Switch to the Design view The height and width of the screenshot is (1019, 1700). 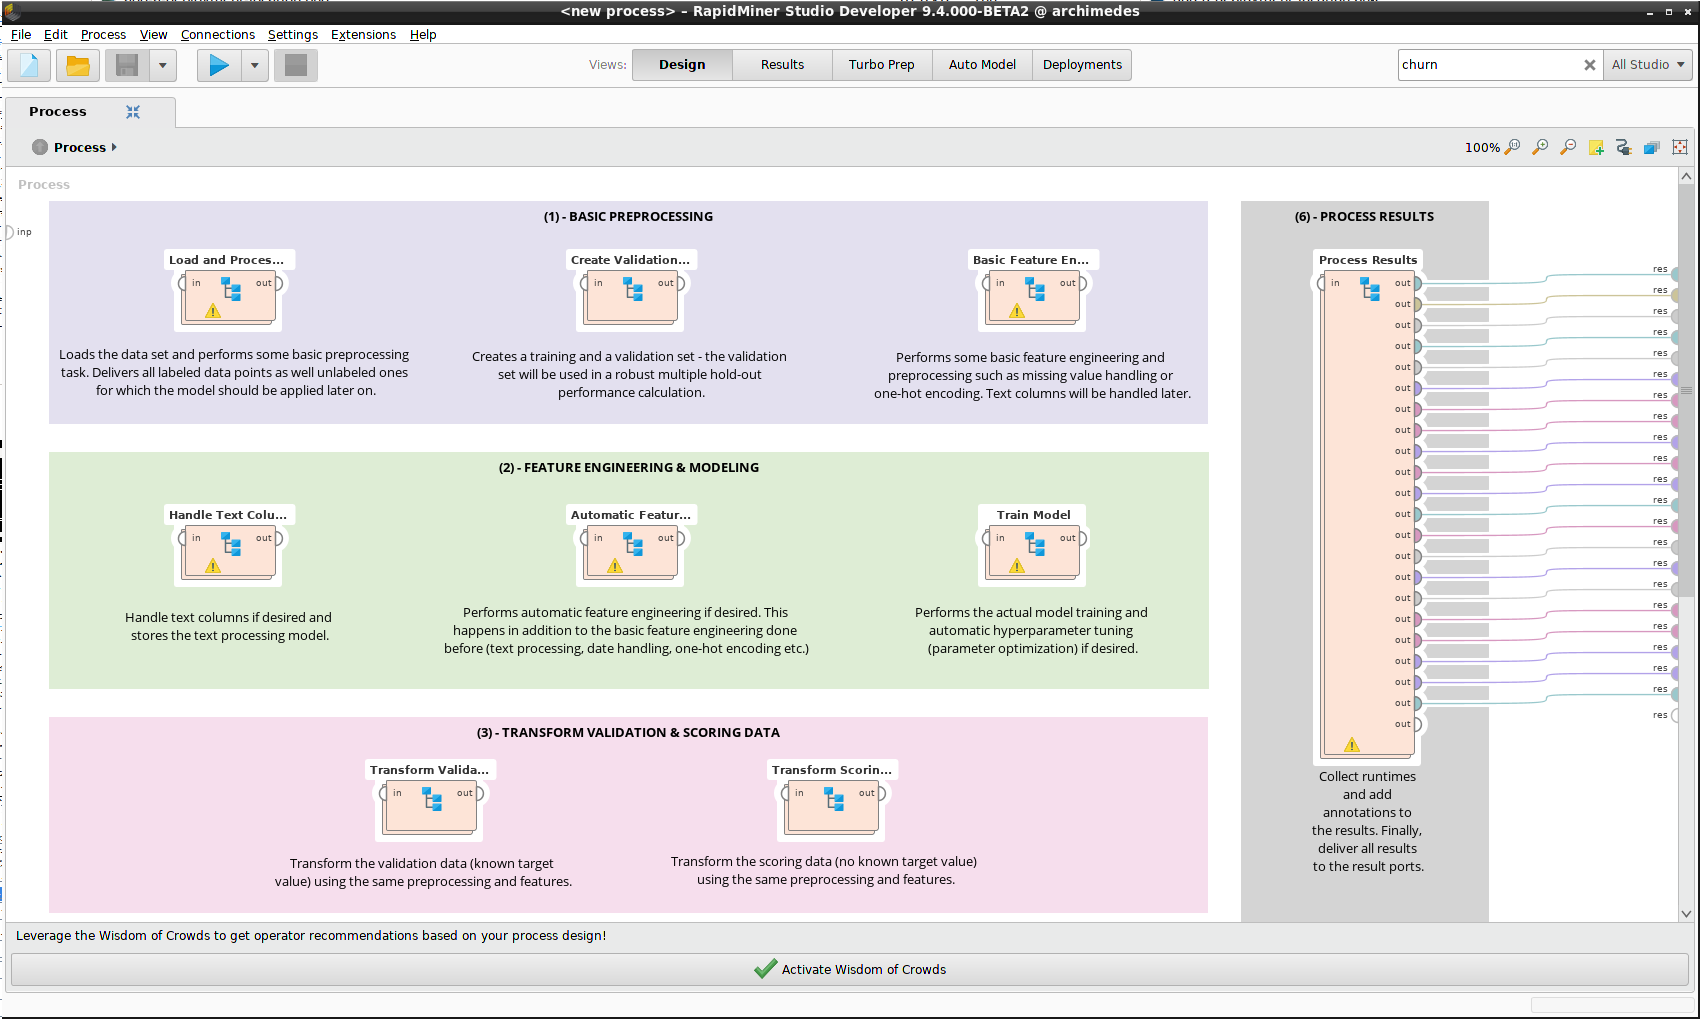pos(682,65)
